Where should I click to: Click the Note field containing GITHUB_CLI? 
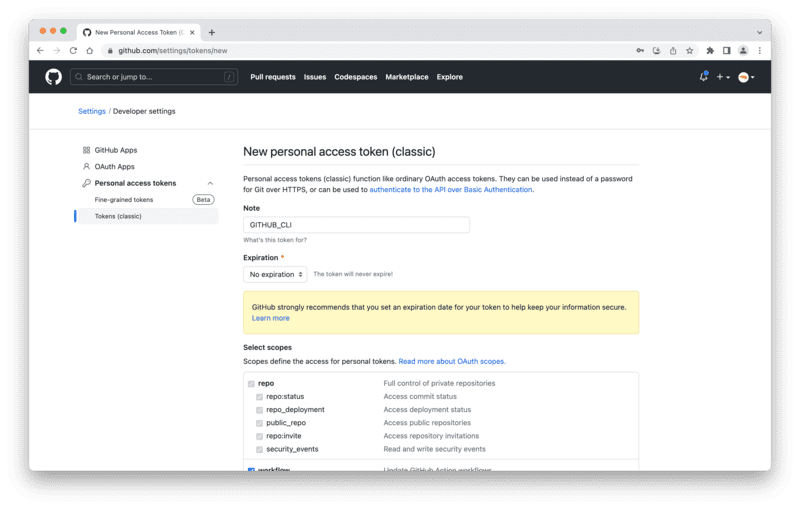click(356, 225)
